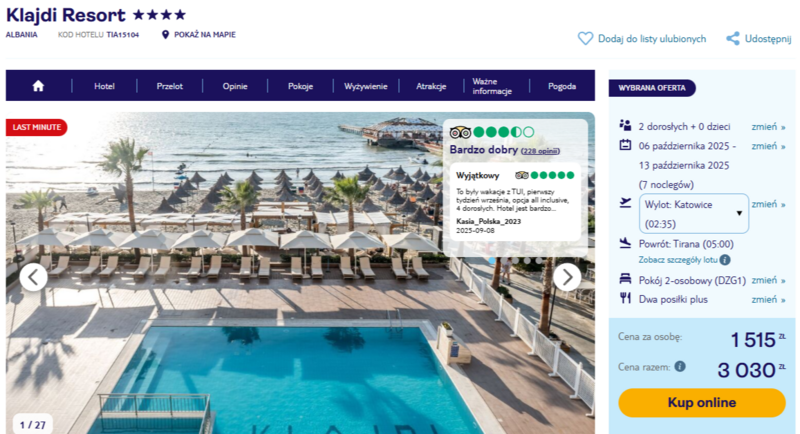The height and width of the screenshot is (434, 800).
Task: Click the share icon near Udostępnij
Action: [733, 38]
